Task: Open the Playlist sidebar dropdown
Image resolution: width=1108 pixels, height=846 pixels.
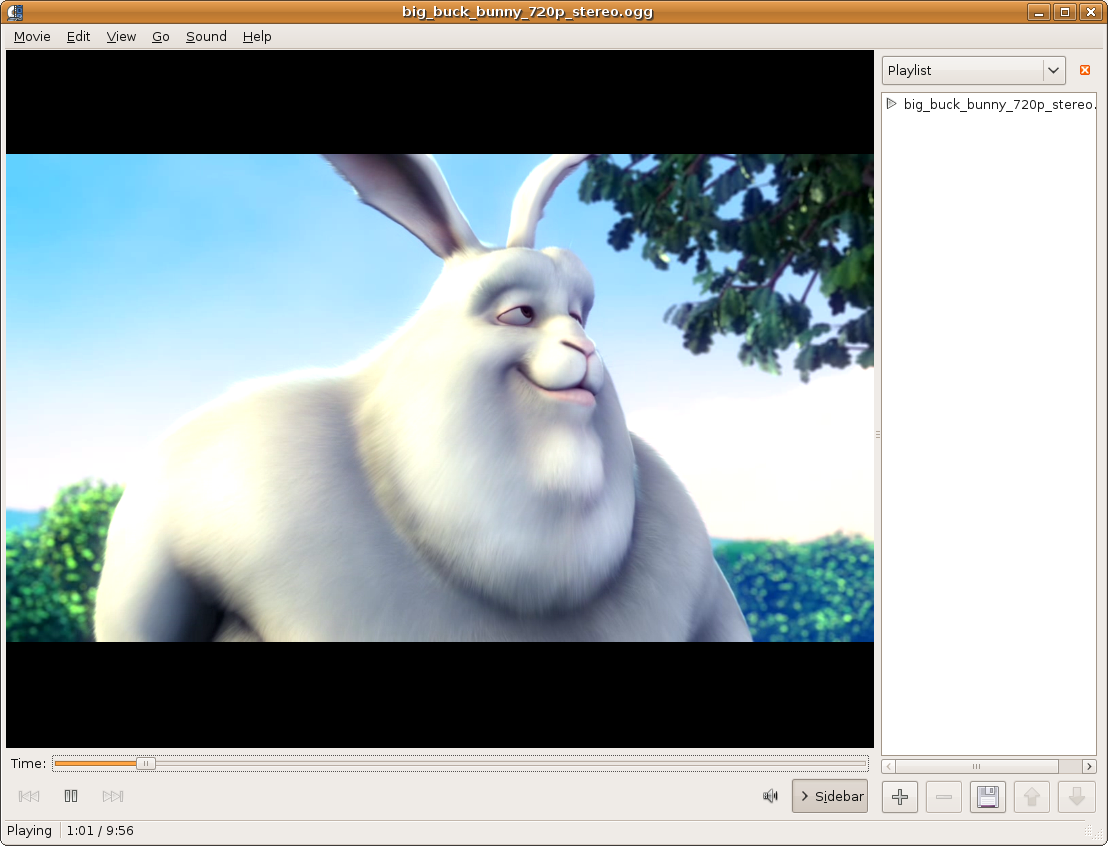Action: 973,71
